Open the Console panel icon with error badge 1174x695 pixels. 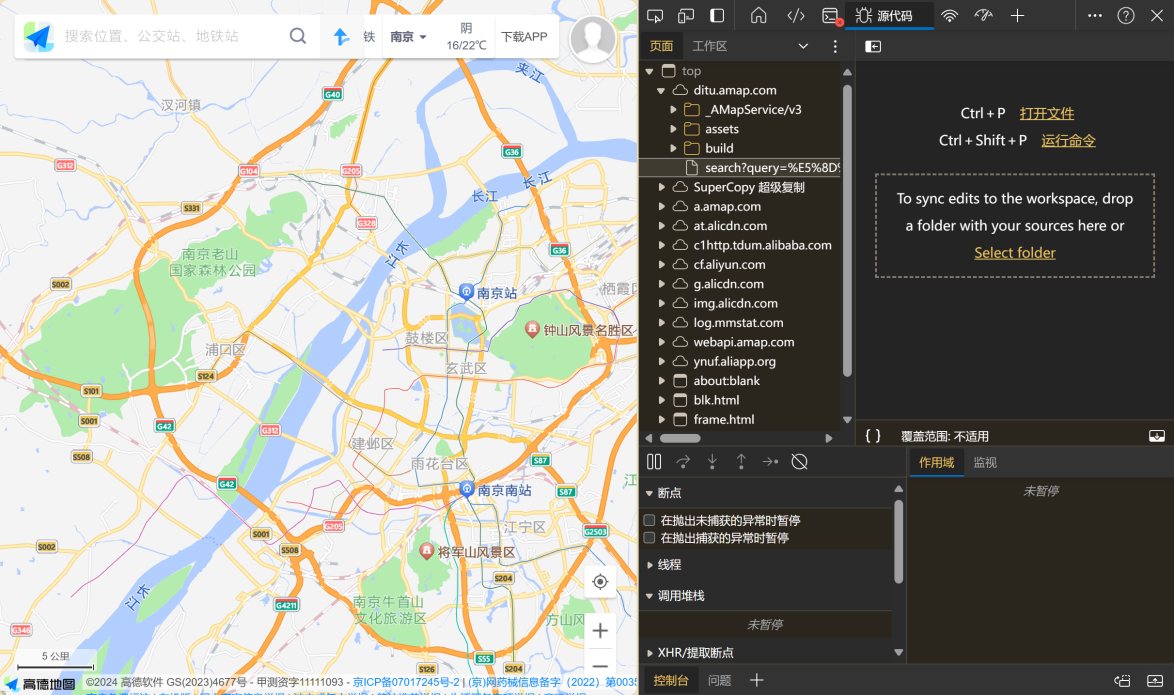831,16
